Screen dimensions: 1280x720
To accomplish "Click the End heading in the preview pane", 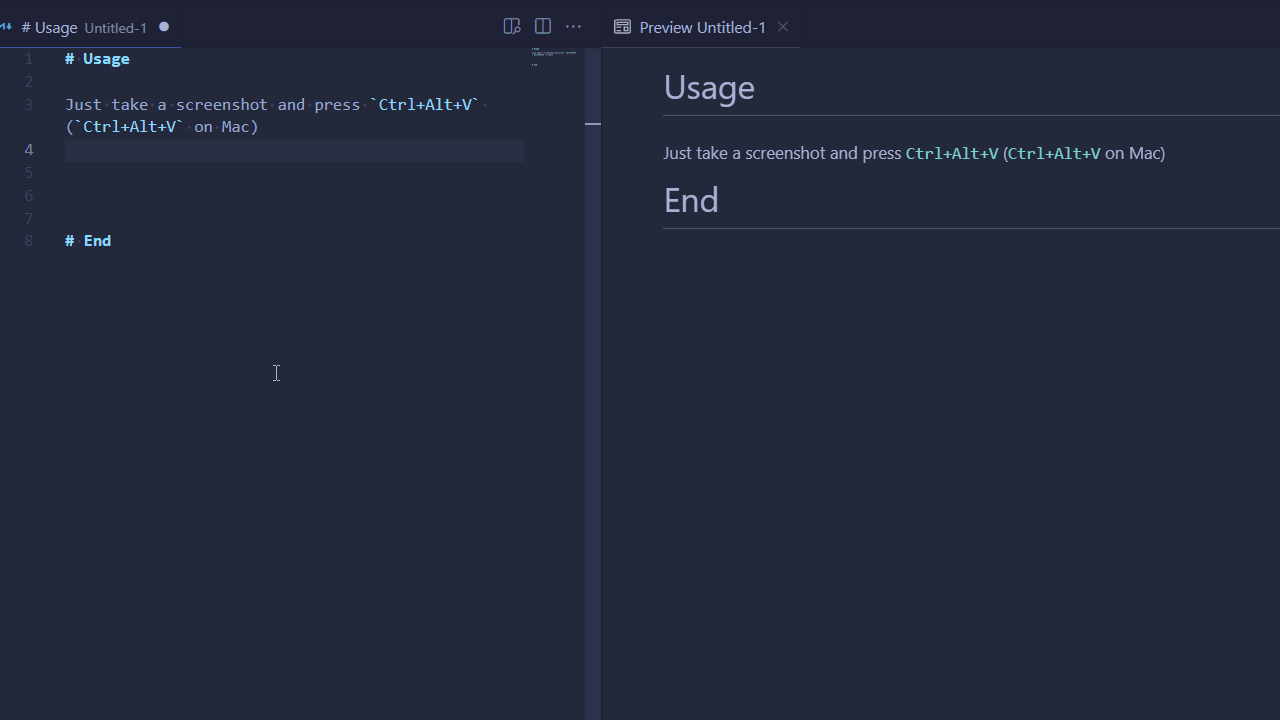I will [x=691, y=200].
